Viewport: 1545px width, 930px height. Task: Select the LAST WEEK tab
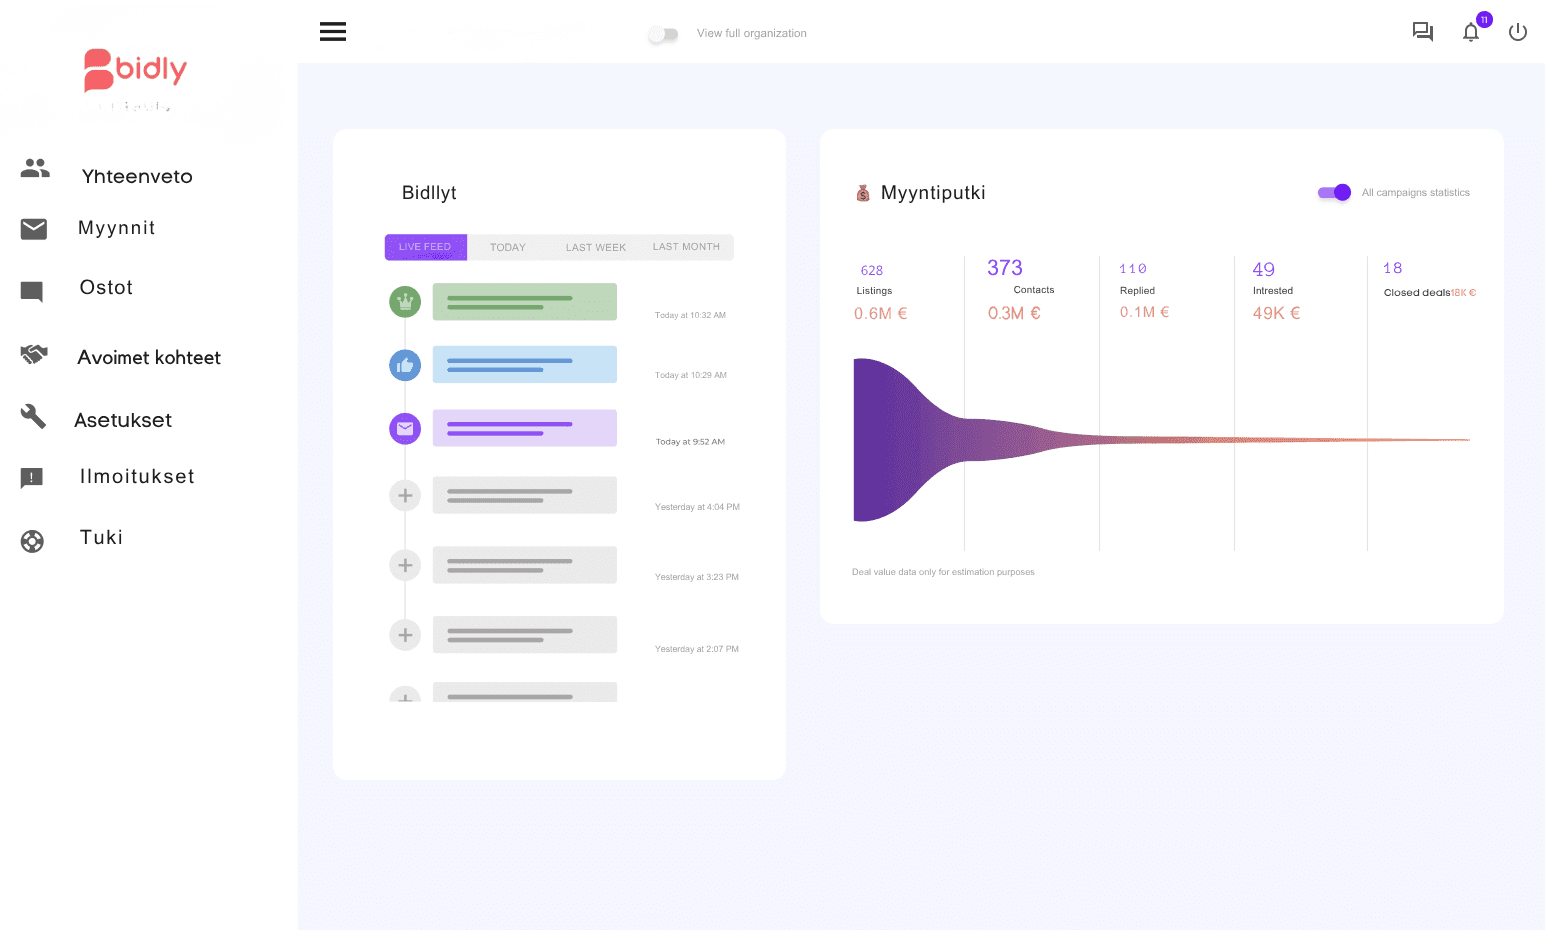pos(596,247)
